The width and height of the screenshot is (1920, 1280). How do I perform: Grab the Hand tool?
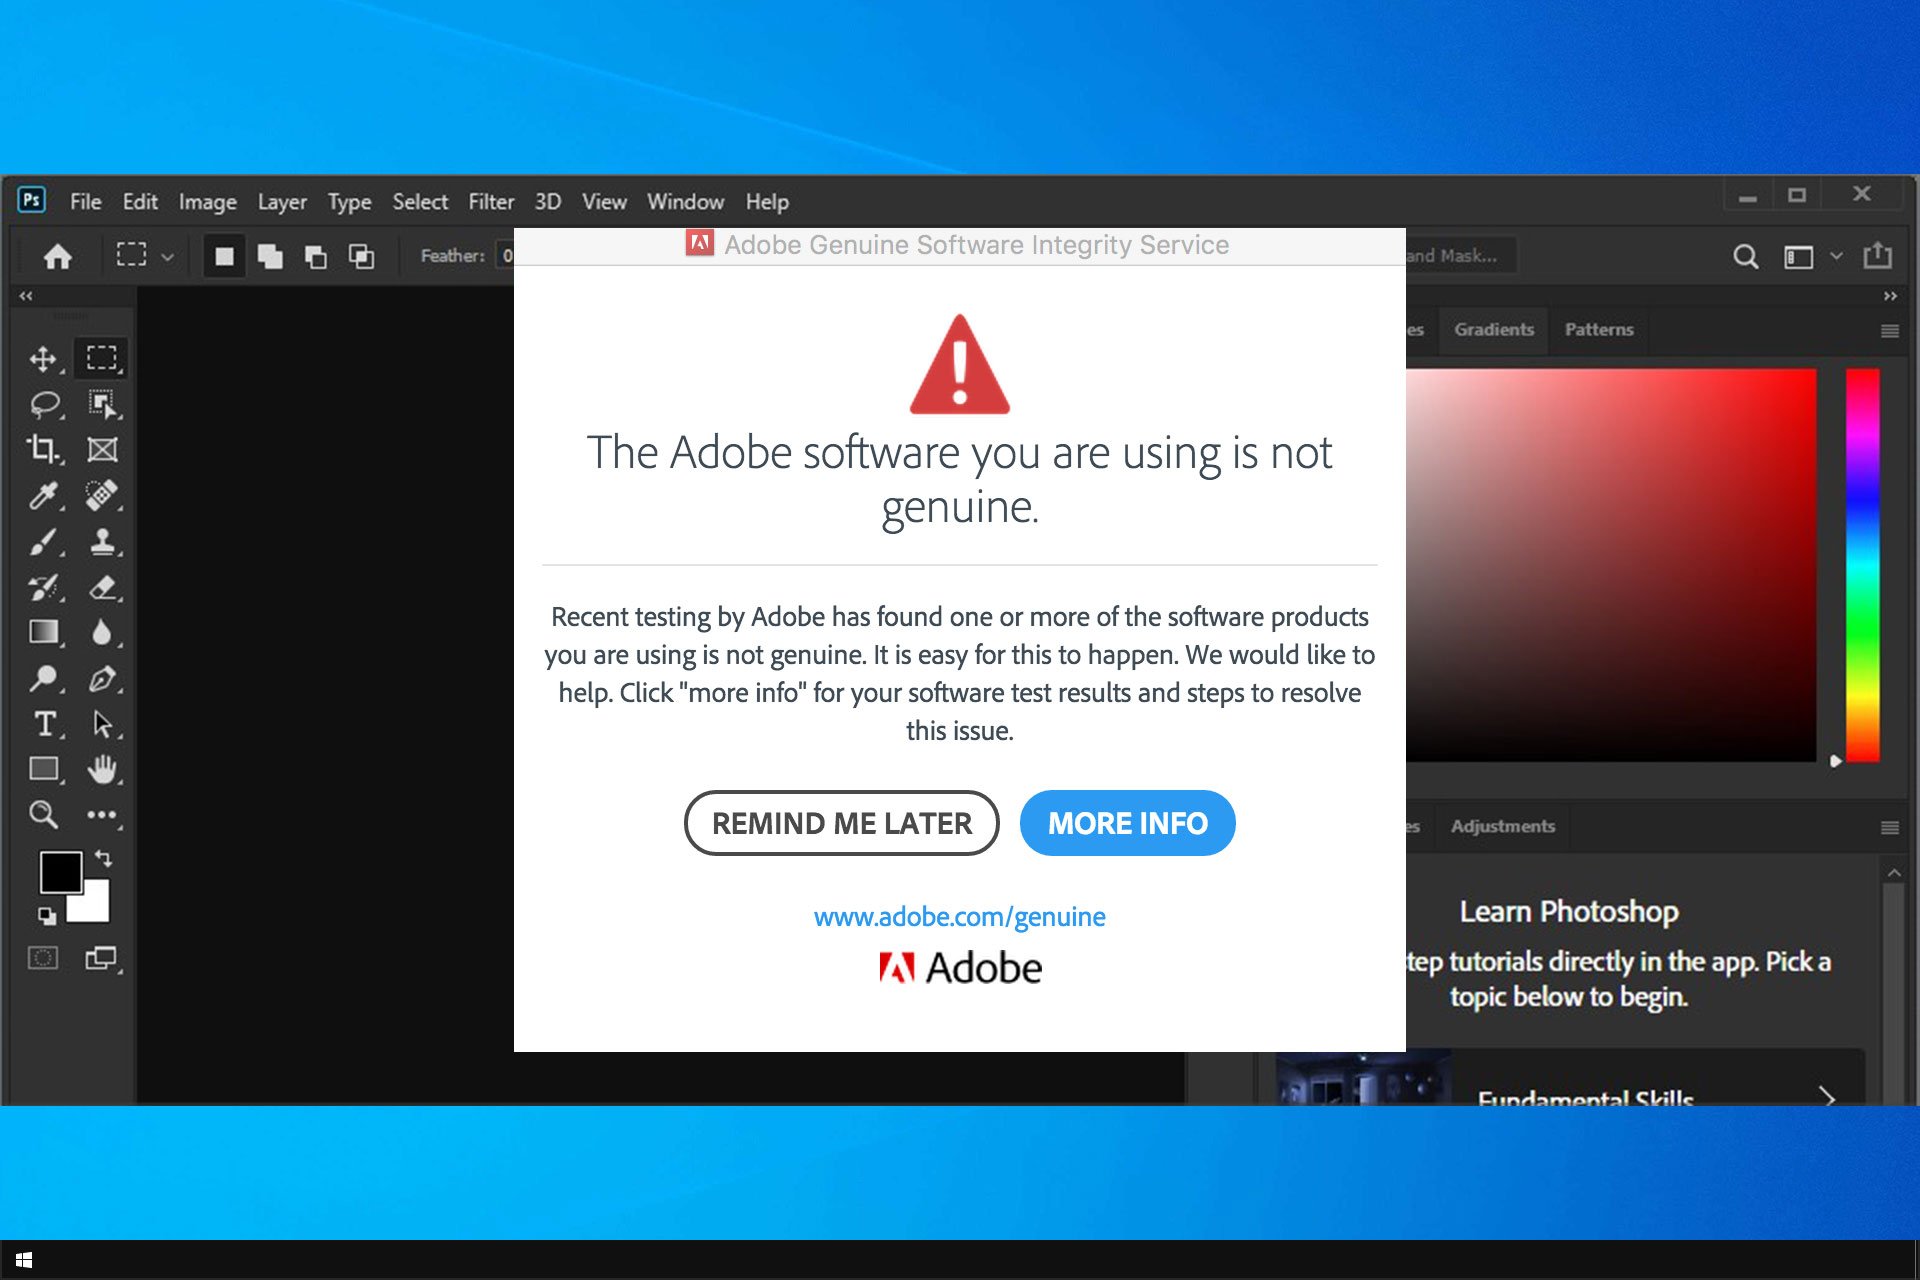coord(101,769)
